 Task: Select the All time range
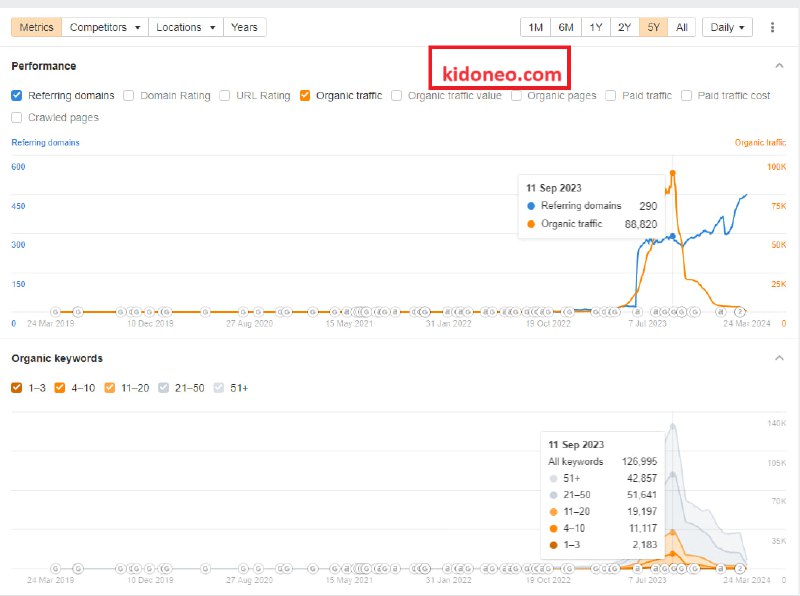tap(682, 27)
